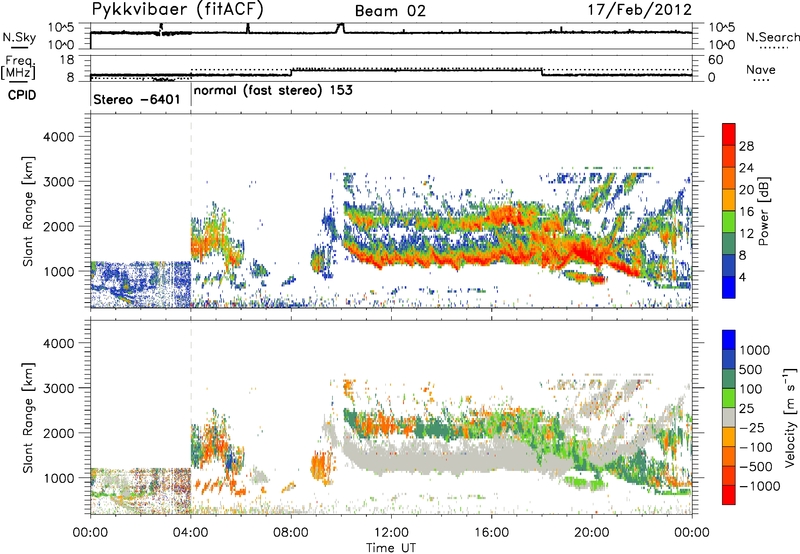Click the 'N.Sky' legend label
Screen dimensions: 800x554
(x=19, y=37)
